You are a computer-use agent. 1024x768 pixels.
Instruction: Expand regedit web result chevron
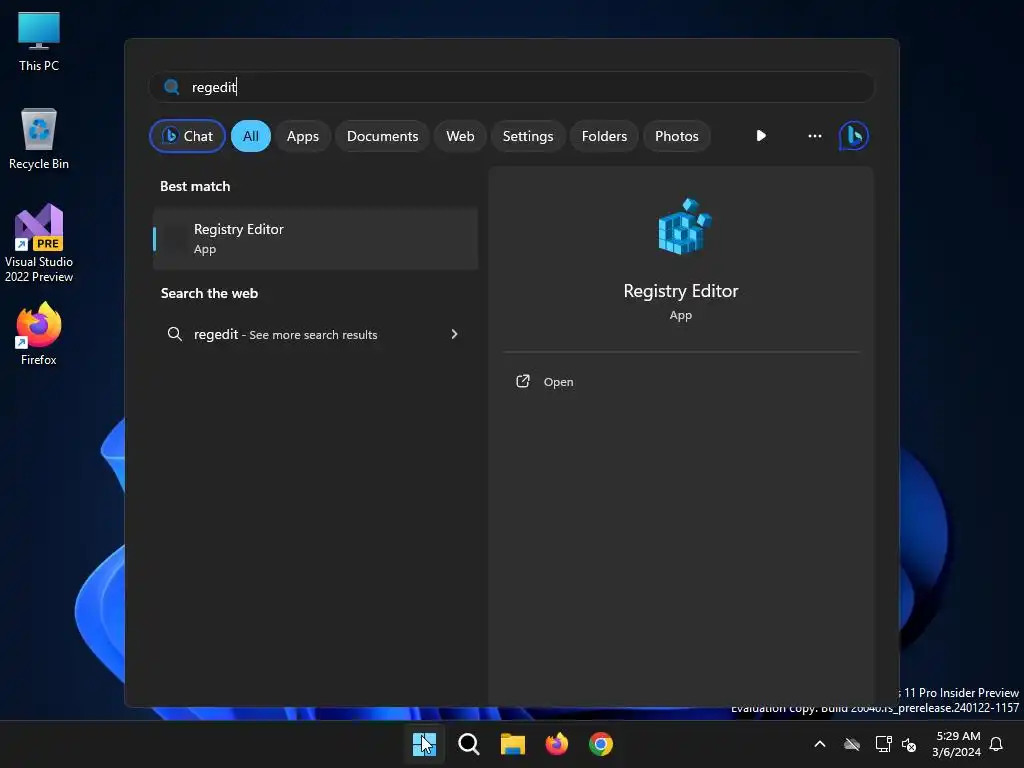click(x=455, y=334)
